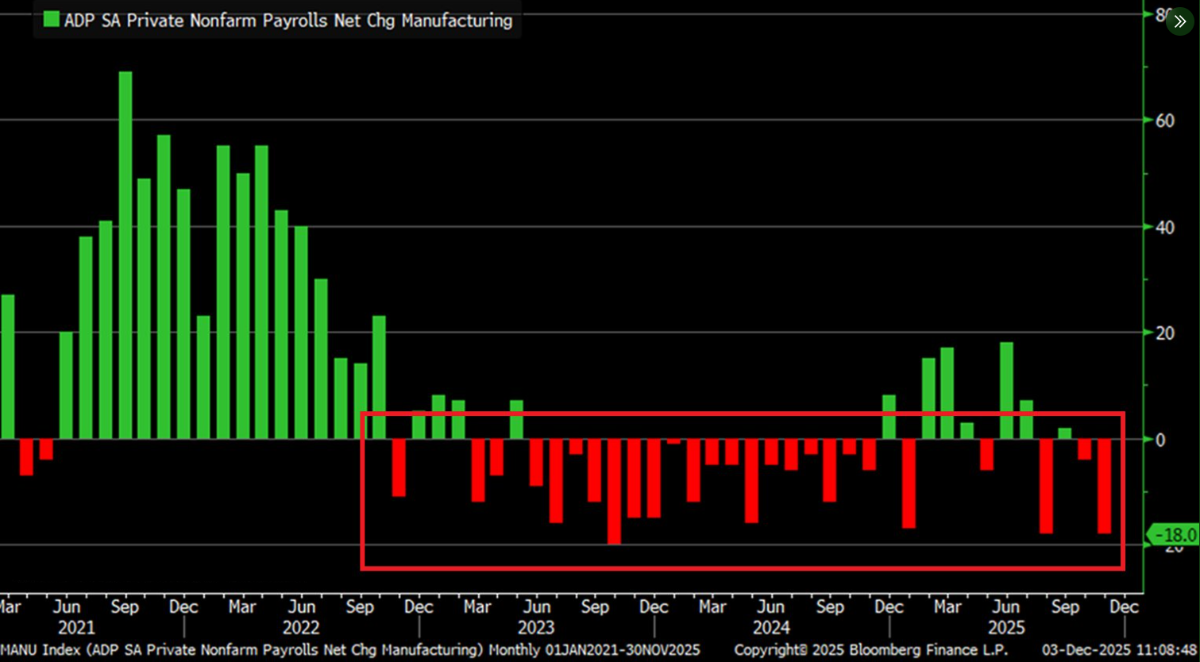Screen dimensions: 1200x662
Task: Click the double-chevron expand icon in top corner
Action: [1180, 20]
